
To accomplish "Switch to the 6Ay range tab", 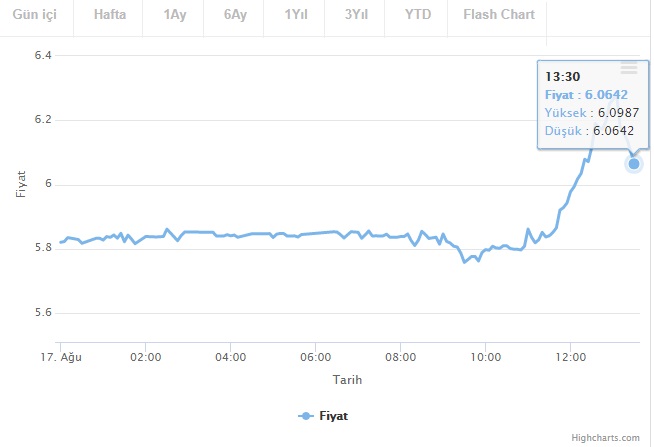I will [235, 15].
